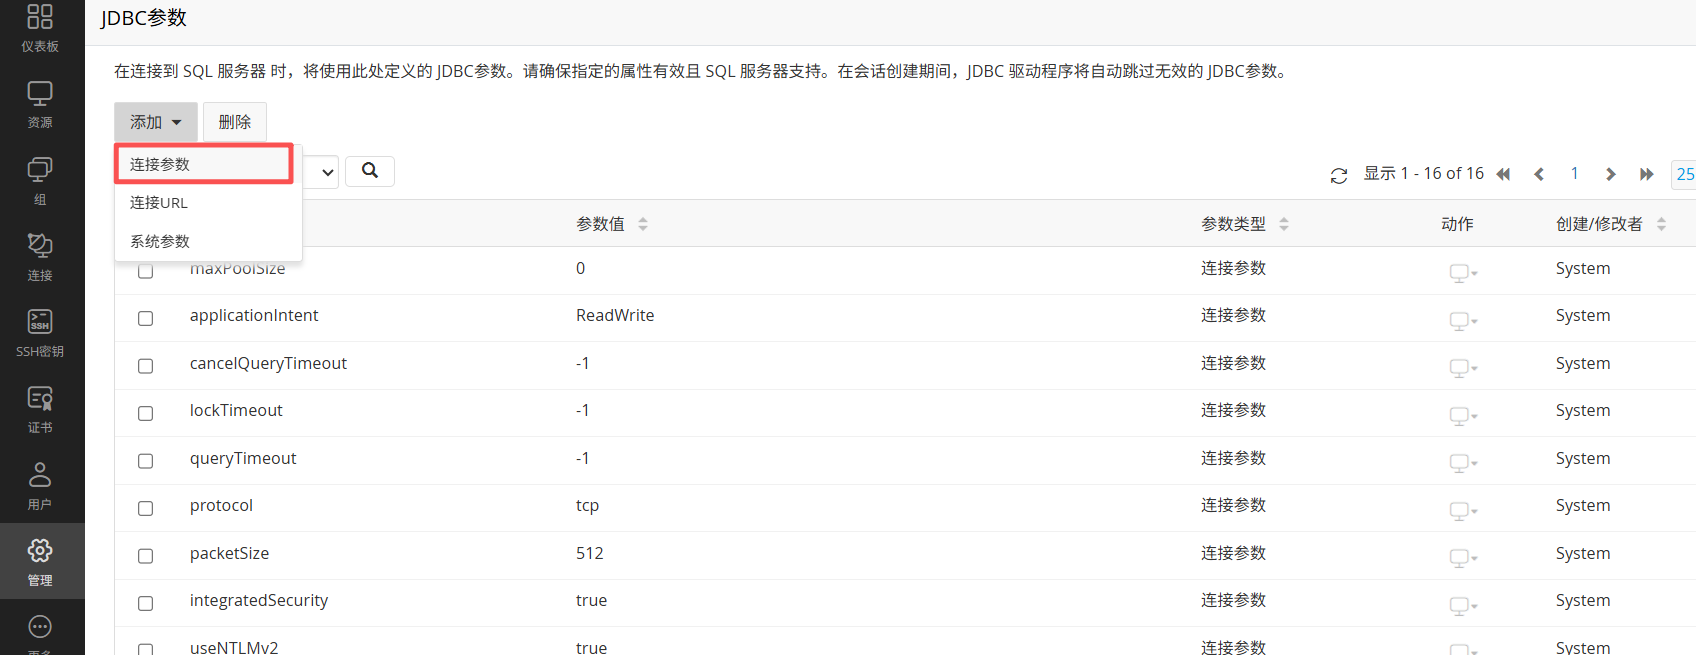This screenshot has height=655, width=1696.
Task: Click the search magnifier button
Action: click(370, 171)
